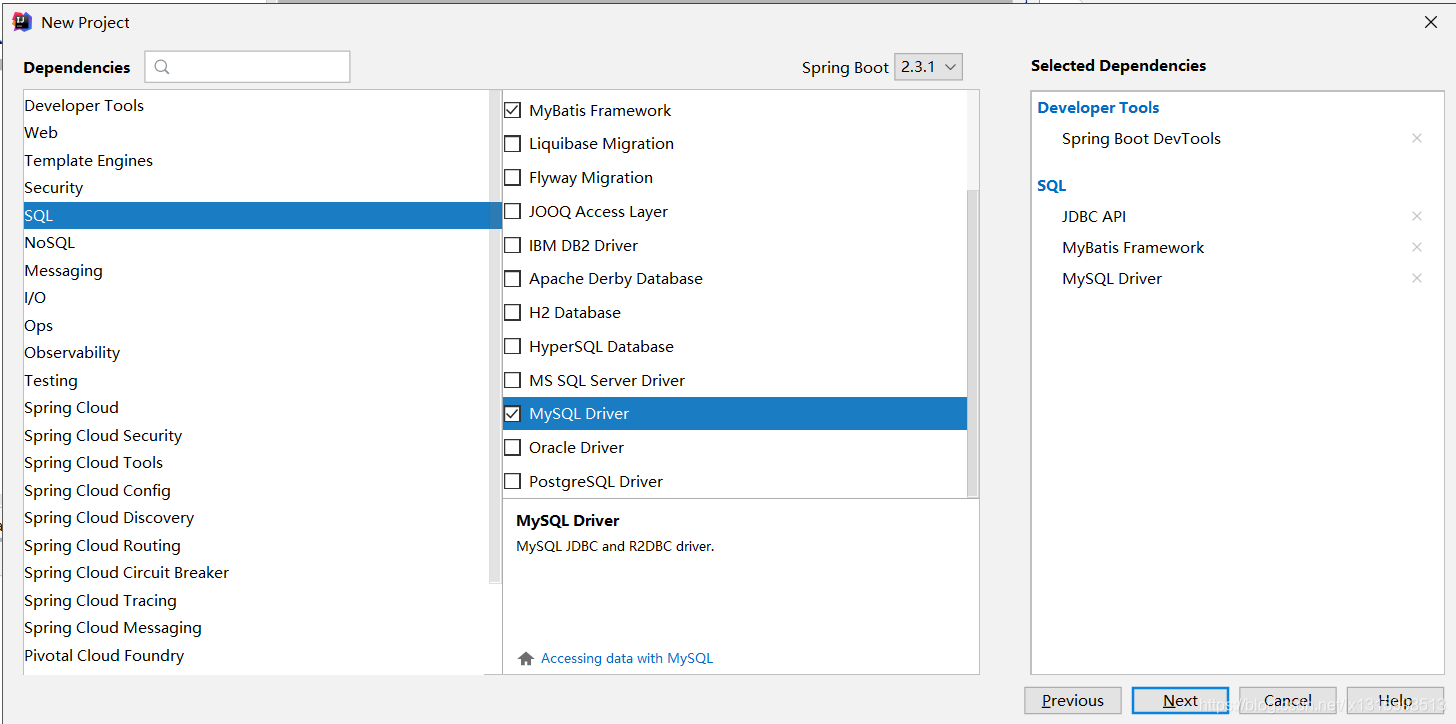Viewport: 1456px width, 724px height.
Task: Check Liquibase Migration checkbox
Action: tap(512, 144)
